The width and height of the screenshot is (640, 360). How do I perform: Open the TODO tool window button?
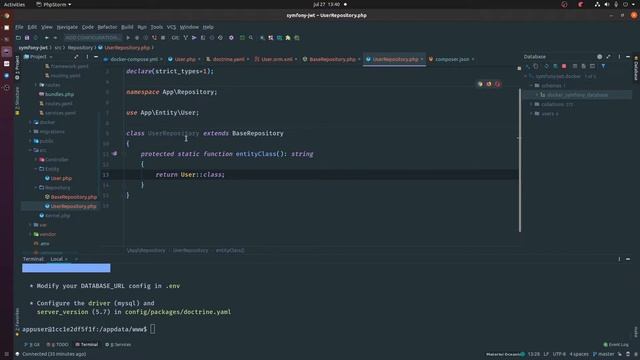tap(58, 344)
